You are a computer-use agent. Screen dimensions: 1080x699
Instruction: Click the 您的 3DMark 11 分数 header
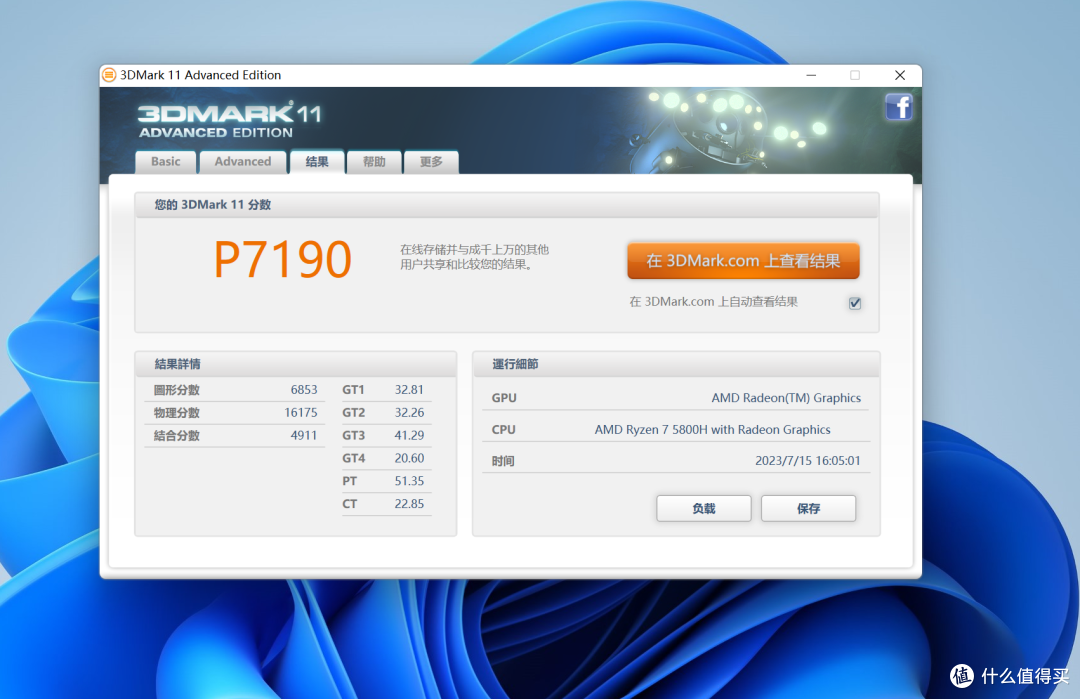pos(507,205)
